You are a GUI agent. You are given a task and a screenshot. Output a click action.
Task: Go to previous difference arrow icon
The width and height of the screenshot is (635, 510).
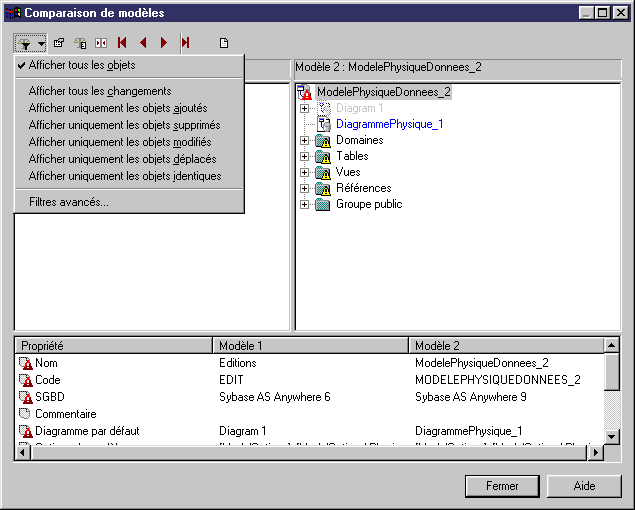pos(143,43)
